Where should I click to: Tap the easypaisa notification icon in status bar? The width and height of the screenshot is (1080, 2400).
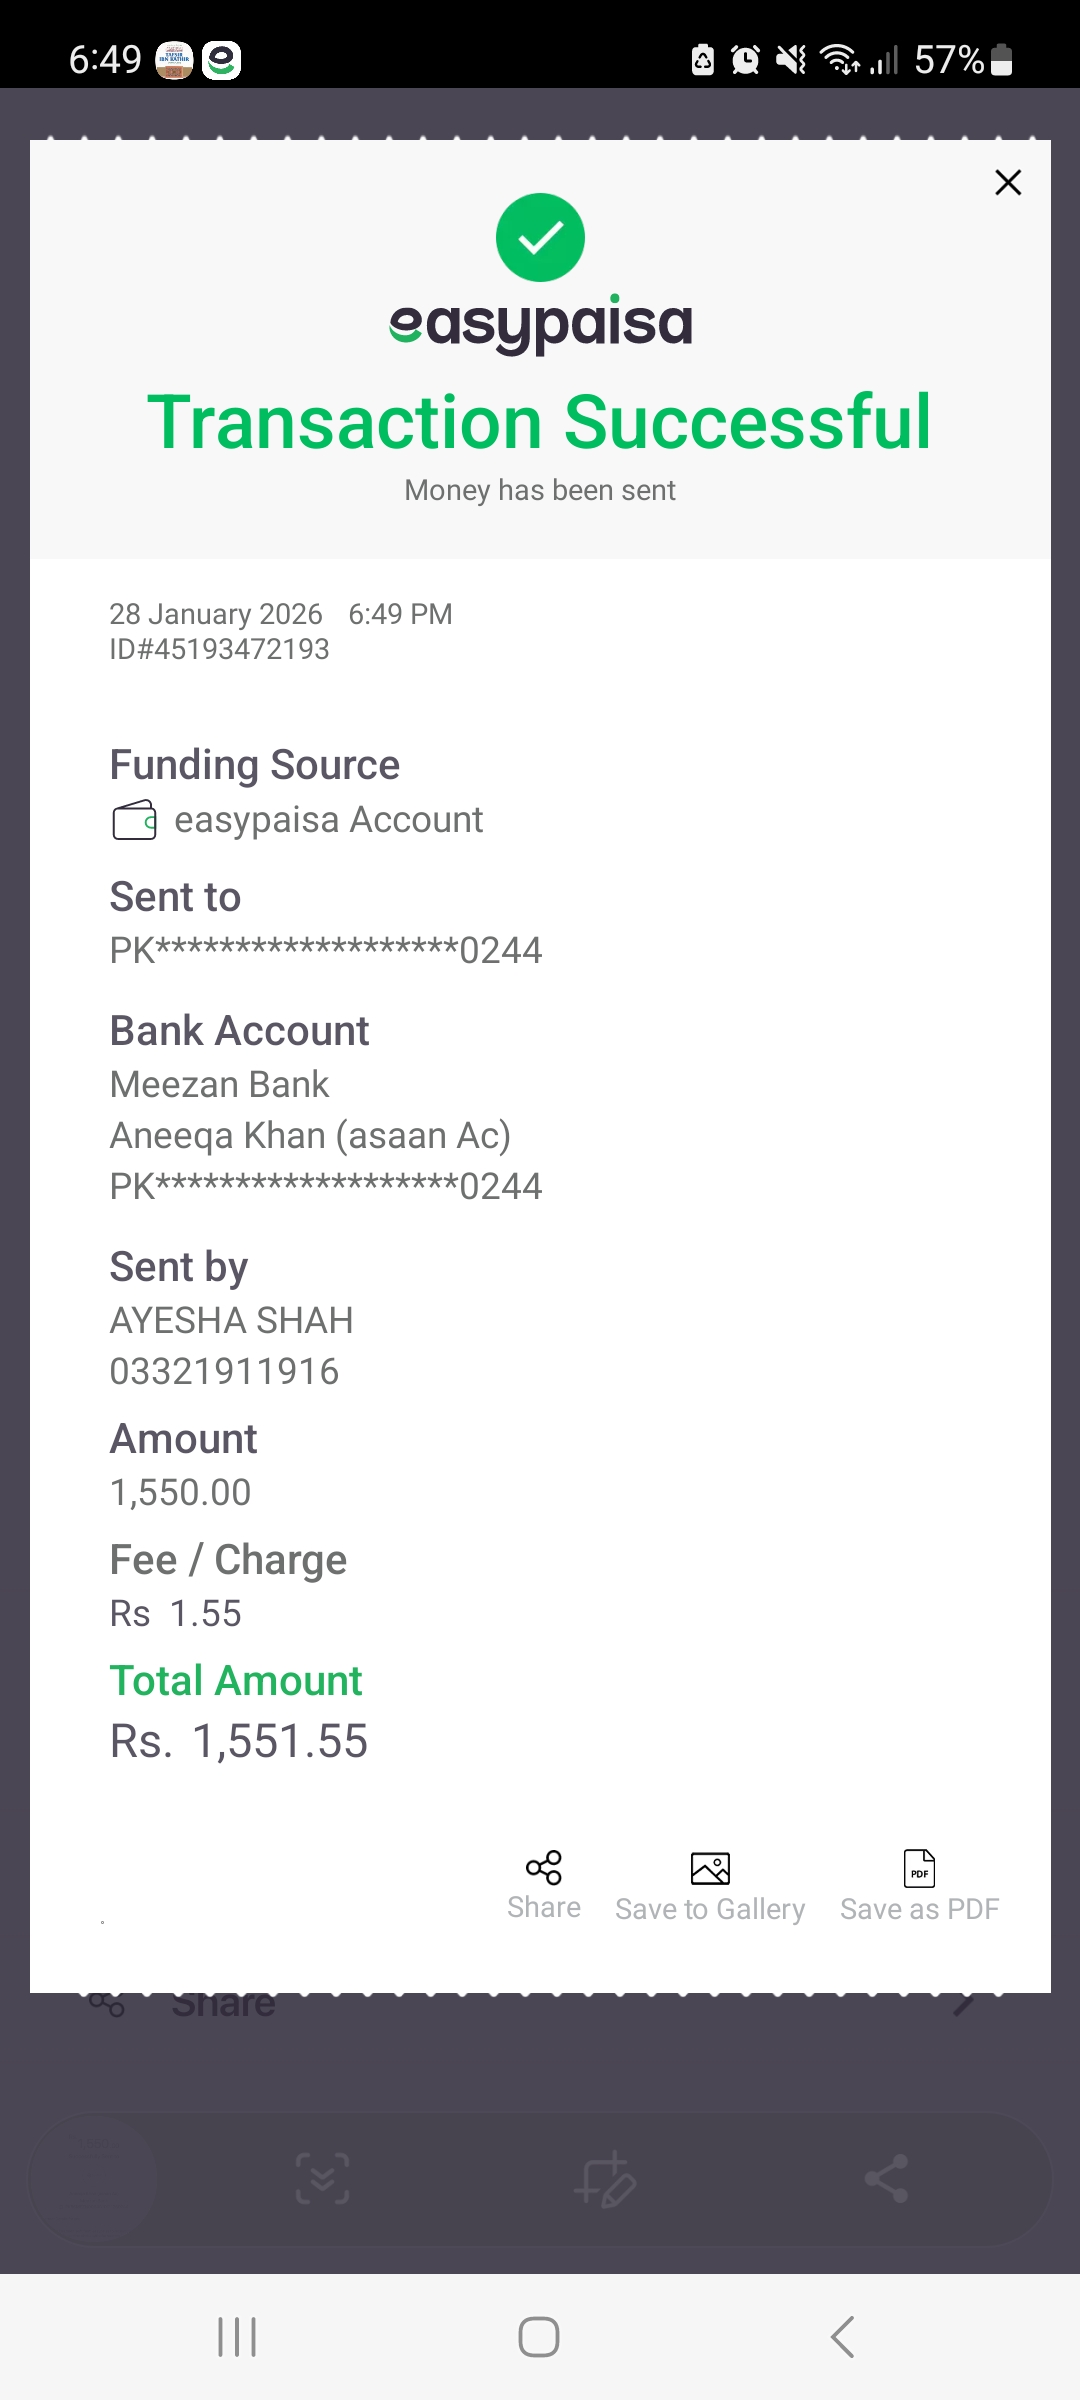point(221,60)
